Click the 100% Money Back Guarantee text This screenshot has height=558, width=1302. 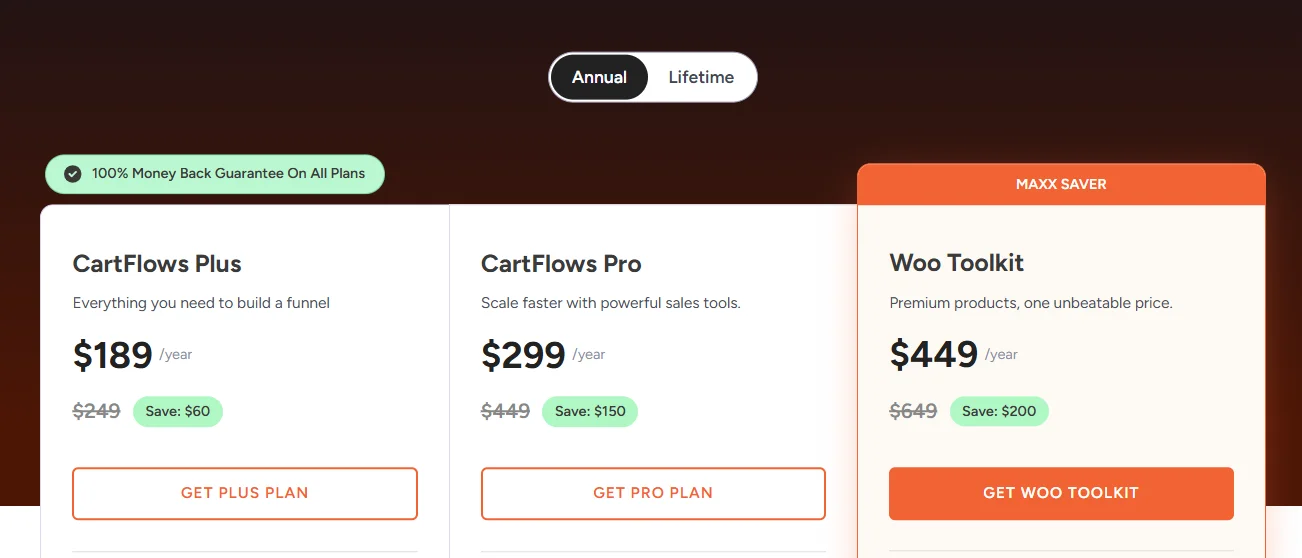click(228, 174)
